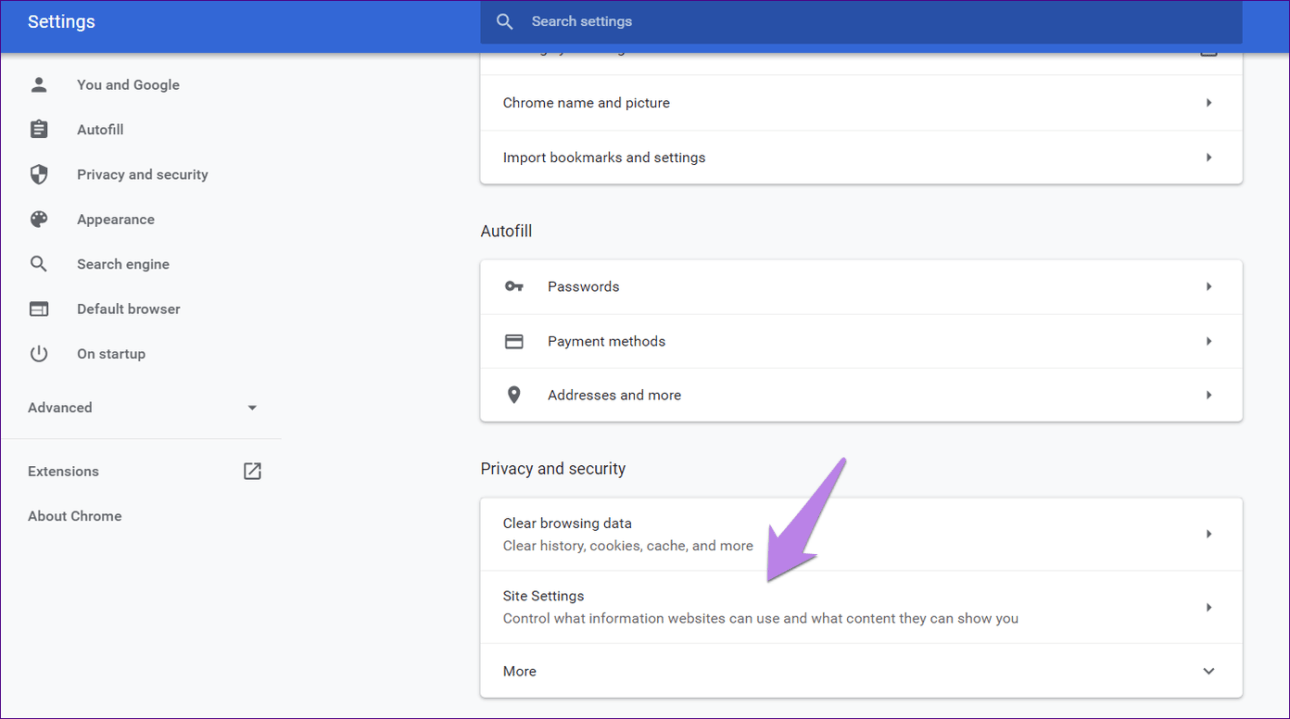Click the Search settings field

coord(860,21)
